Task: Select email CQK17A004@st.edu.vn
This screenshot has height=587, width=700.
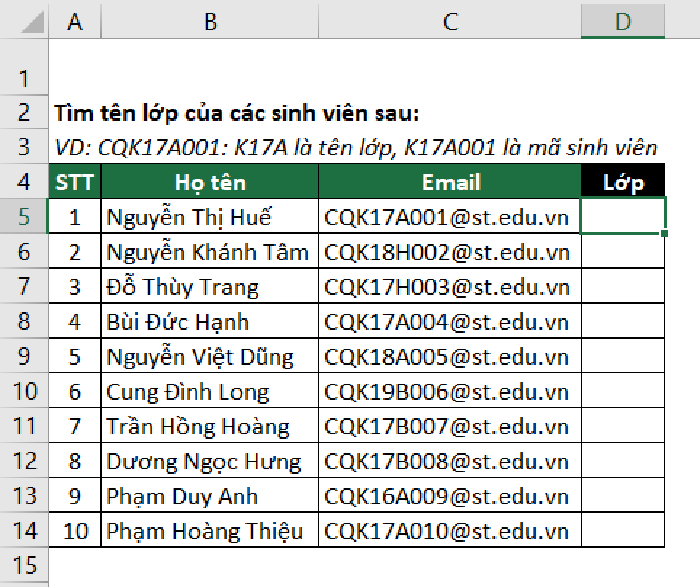Action: coord(450,321)
